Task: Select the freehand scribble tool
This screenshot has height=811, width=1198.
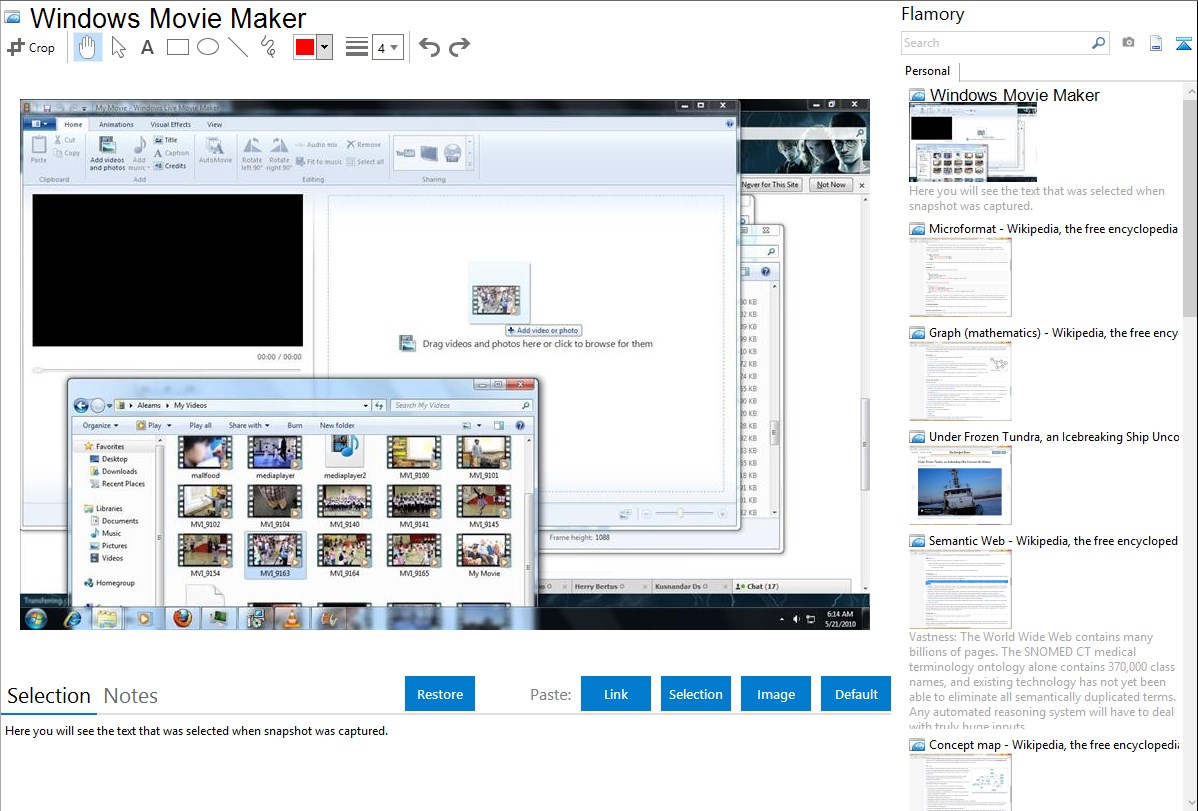Action: [268, 47]
